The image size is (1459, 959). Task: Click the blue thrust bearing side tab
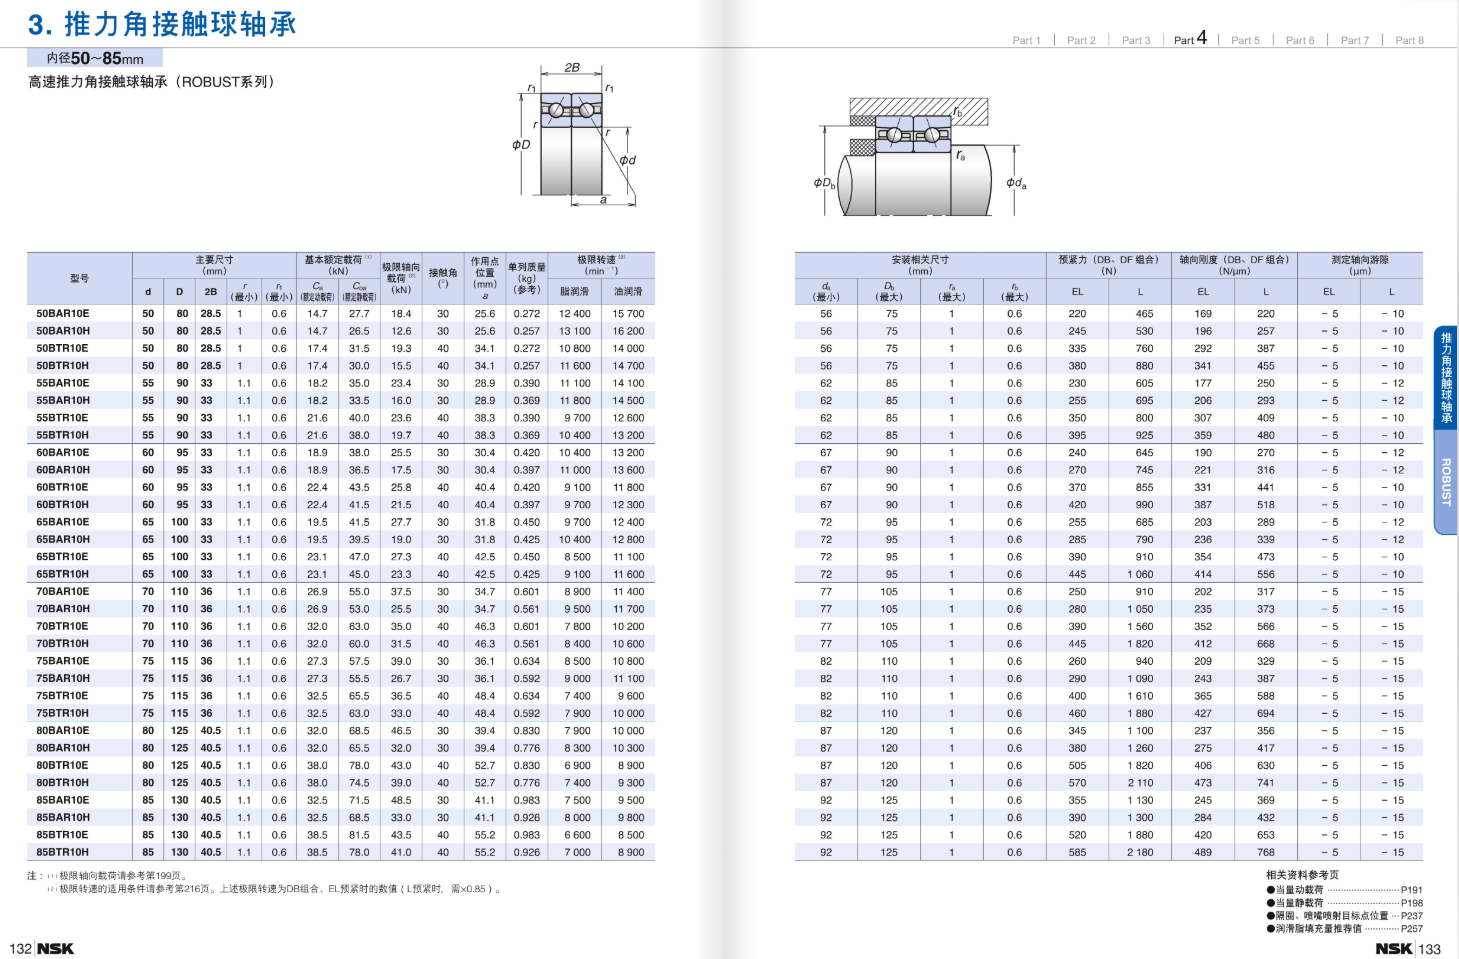[1446, 378]
